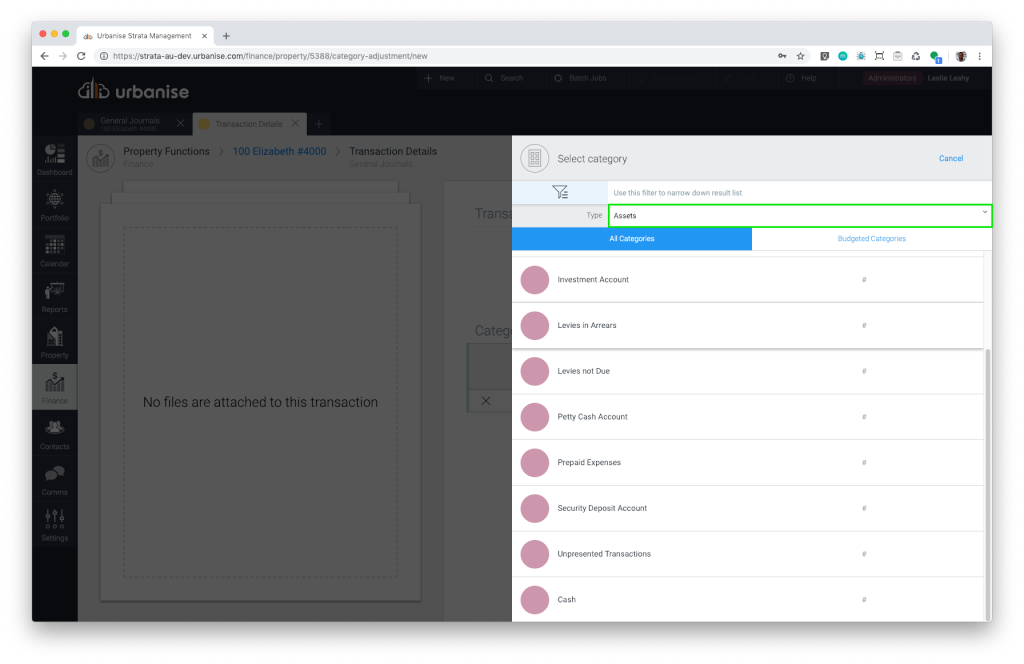Open the Comms sidebar icon

coord(55,478)
